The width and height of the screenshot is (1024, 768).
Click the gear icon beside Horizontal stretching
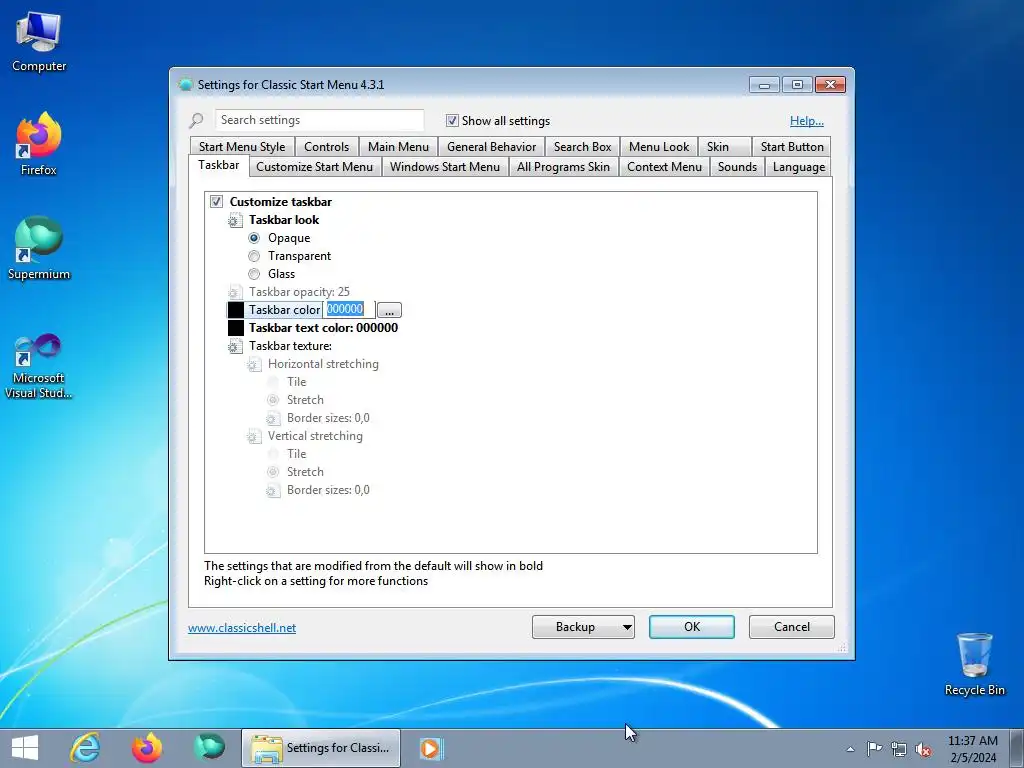click(254, 364)
